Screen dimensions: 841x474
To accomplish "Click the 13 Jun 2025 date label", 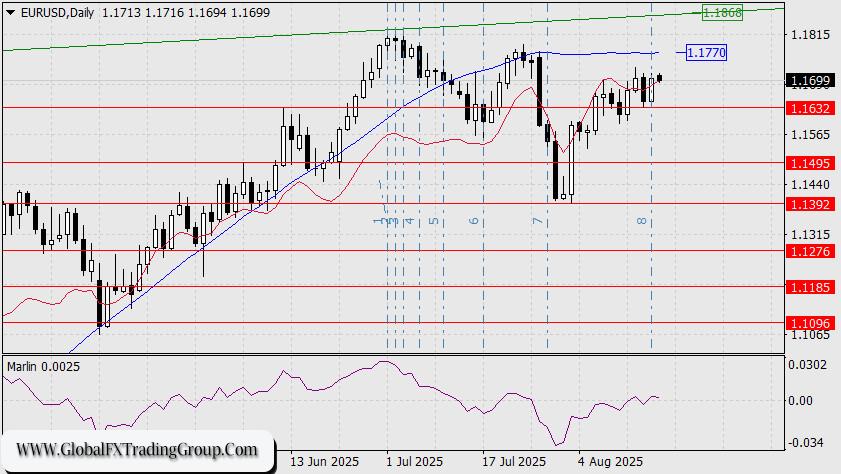I will [322, 463].
